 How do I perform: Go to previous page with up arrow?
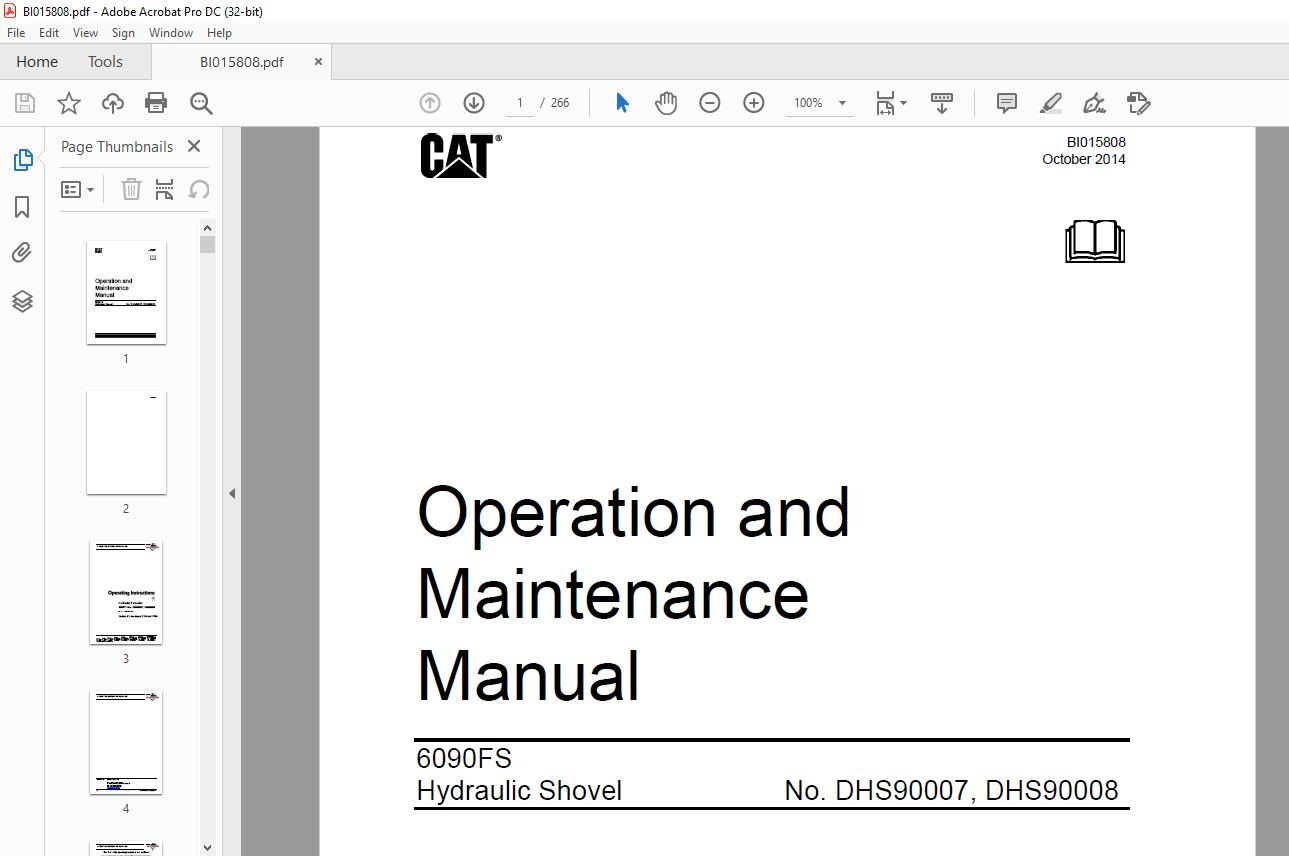(x=430, y=103)
